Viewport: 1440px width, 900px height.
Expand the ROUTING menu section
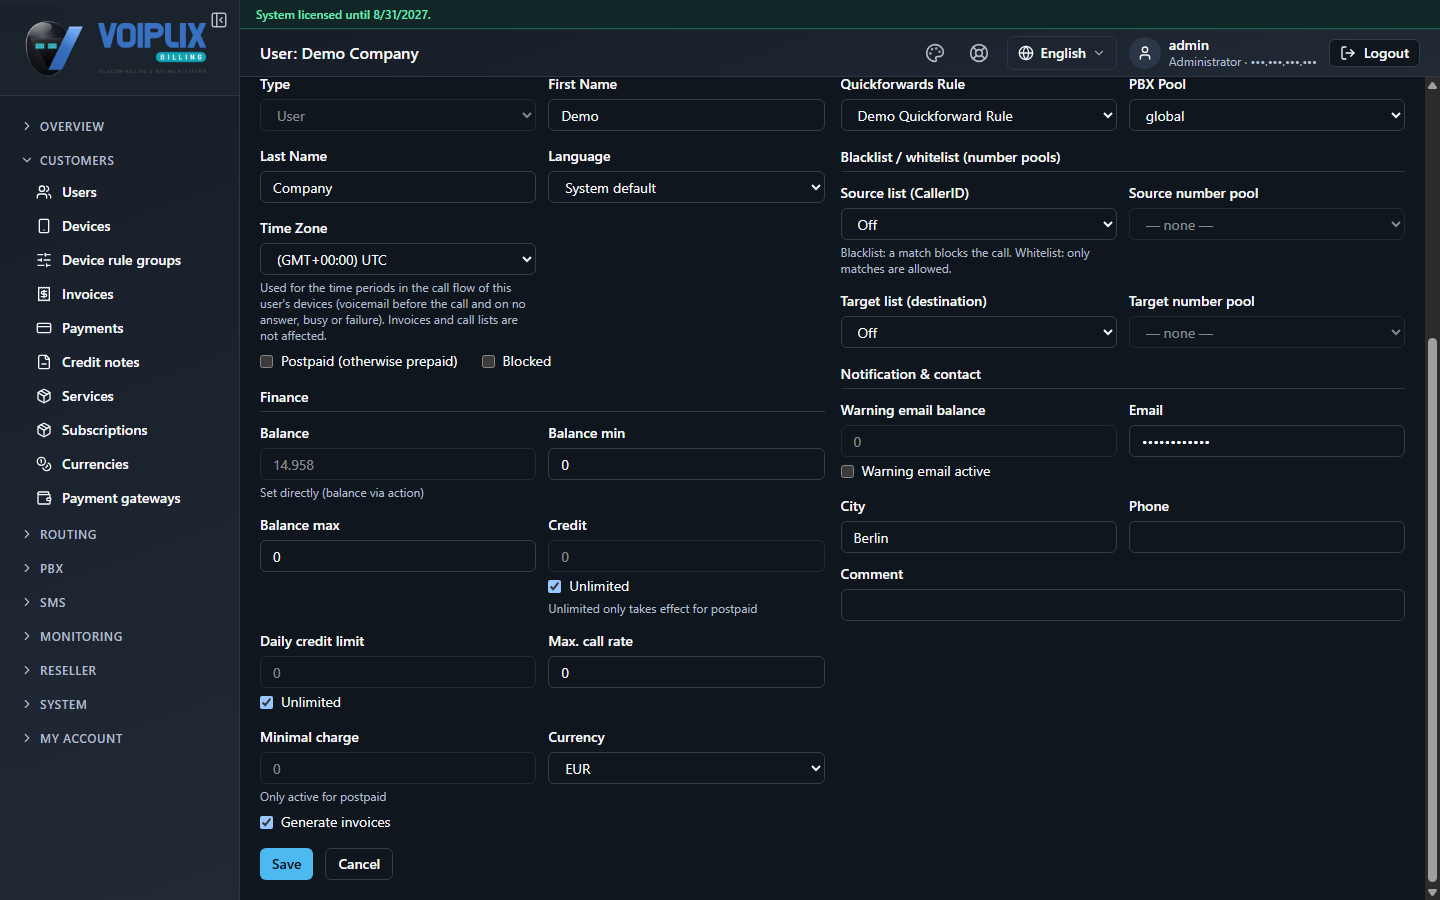[68, 535]
